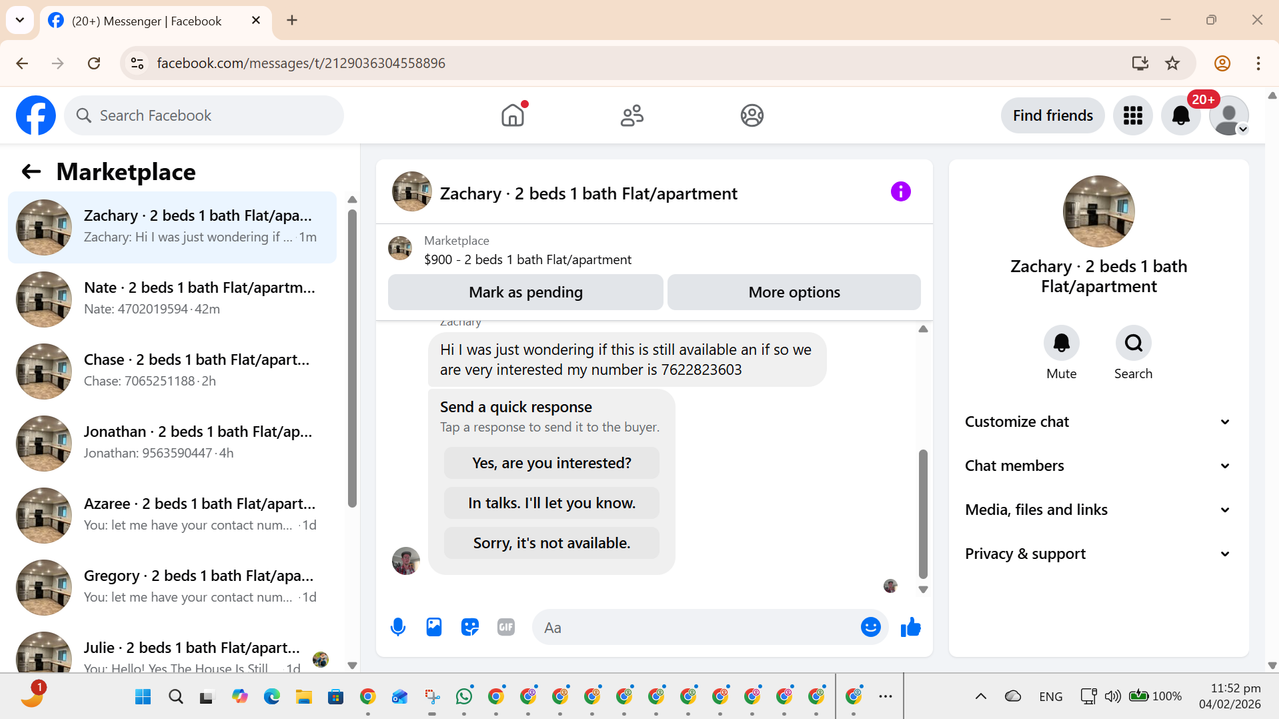Open File Explorer from the taskbar
The height and width of the screenshot is (719, 1279).
303,696
